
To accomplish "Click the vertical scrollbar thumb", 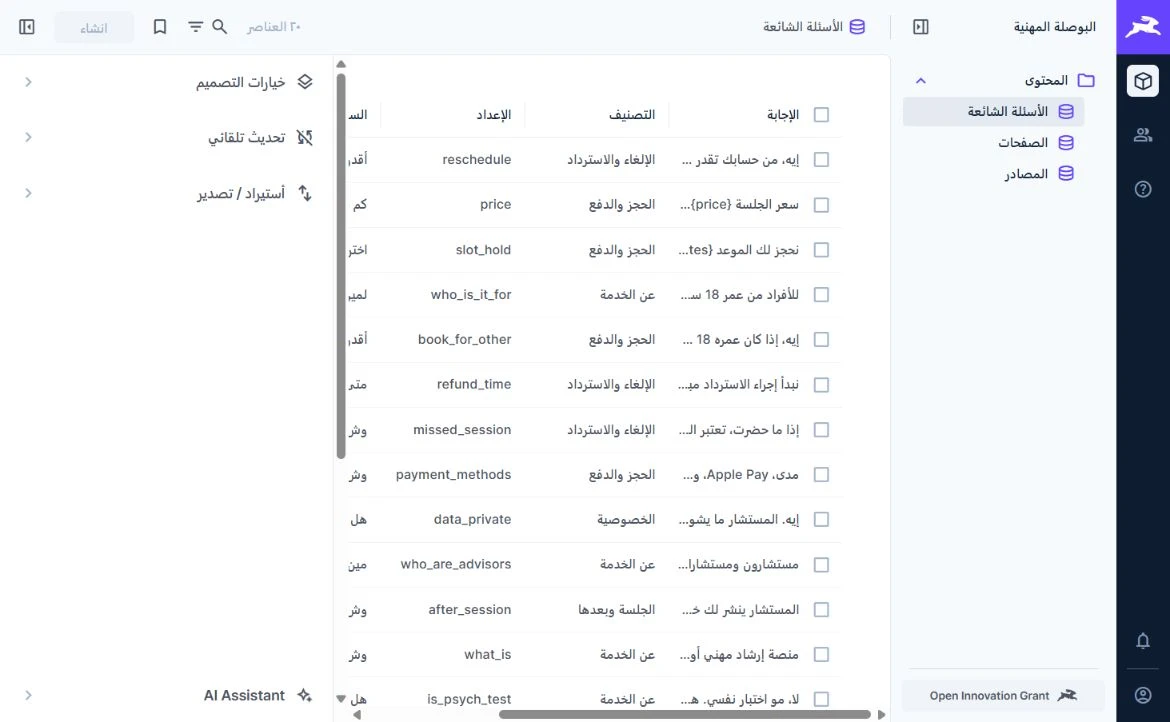I will click(x=341, y=266).
